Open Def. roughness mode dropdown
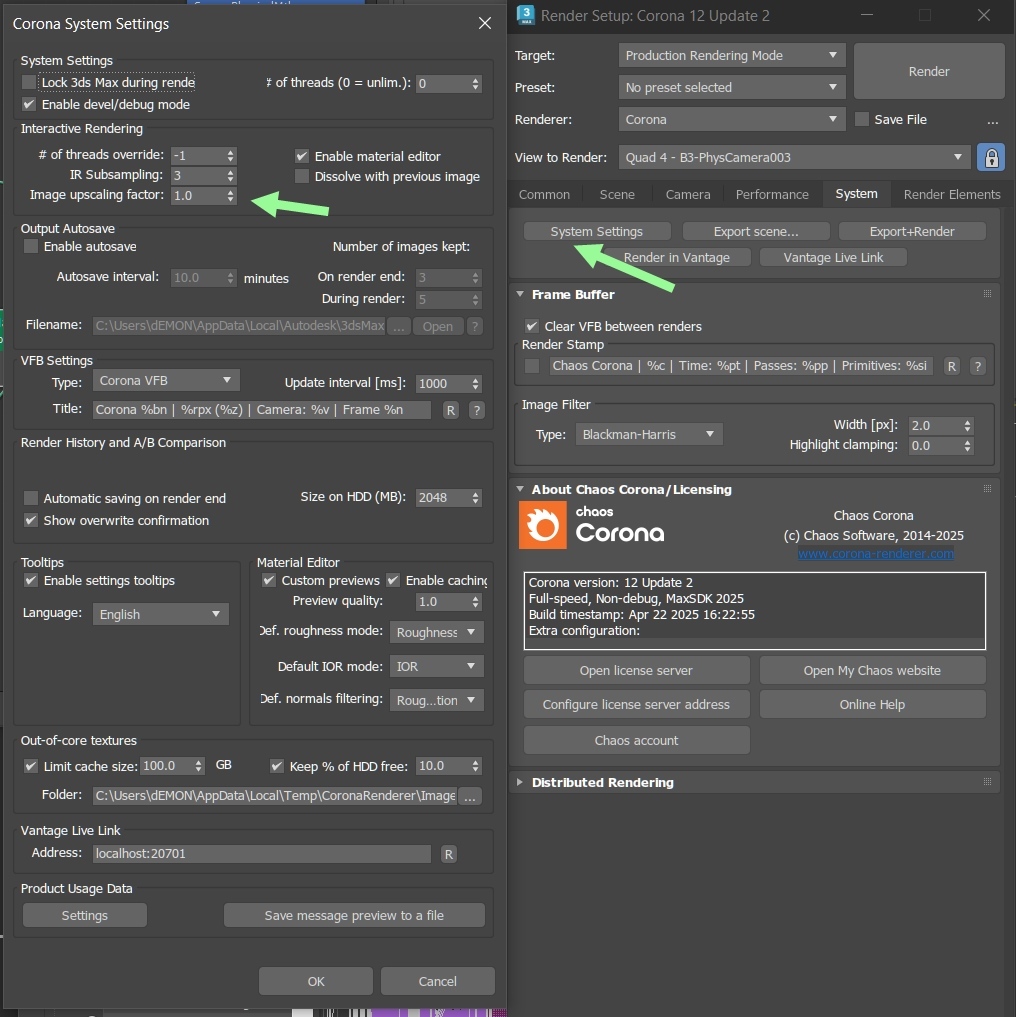 (436, 632)
